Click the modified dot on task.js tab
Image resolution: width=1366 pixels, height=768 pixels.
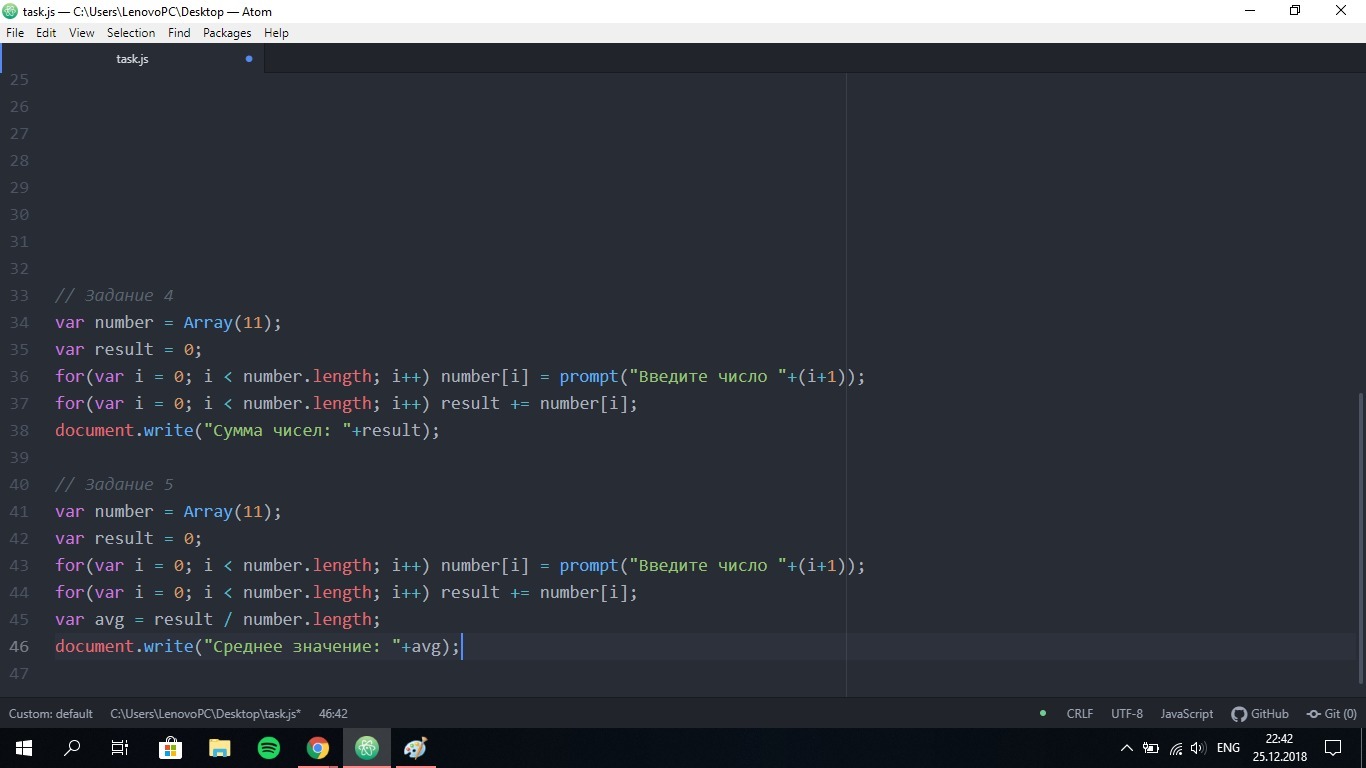click(249, 59)
